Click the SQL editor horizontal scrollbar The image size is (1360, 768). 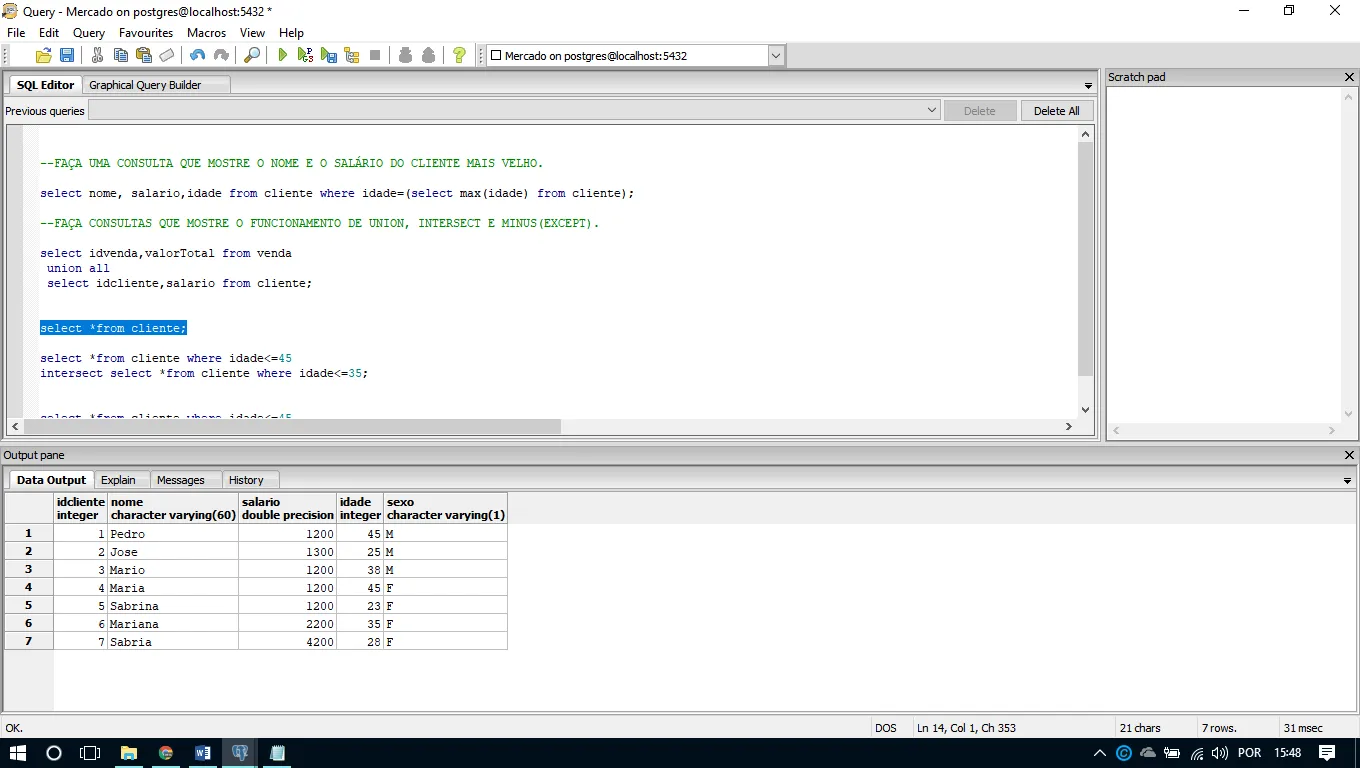click(290, 426)
